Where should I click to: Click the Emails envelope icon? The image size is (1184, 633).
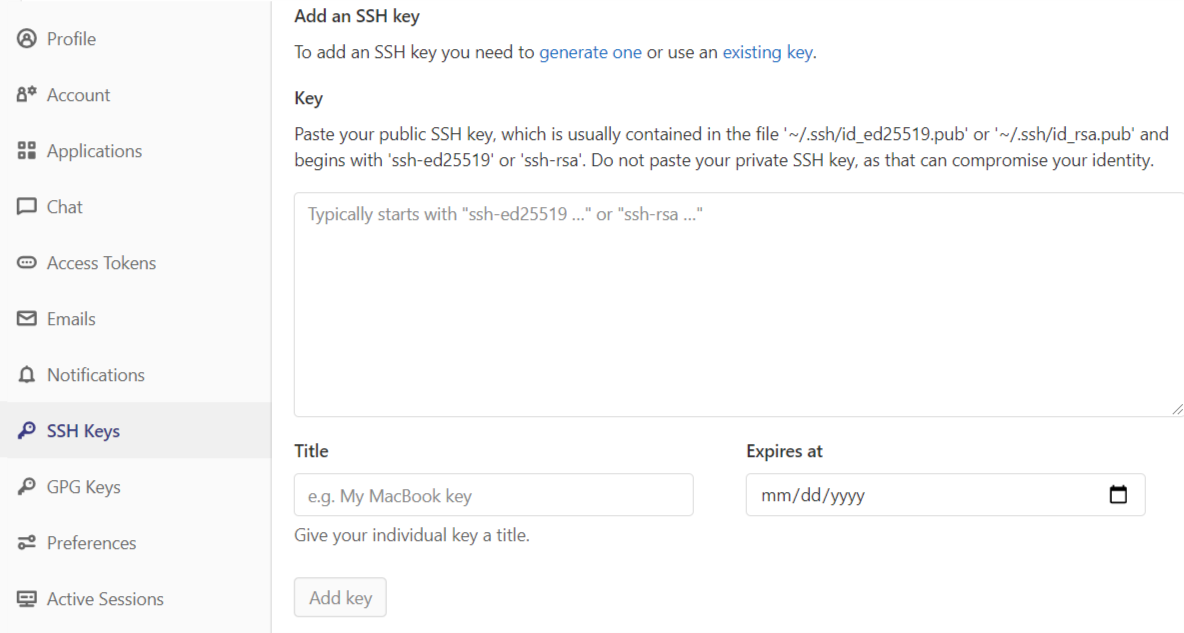27,319
